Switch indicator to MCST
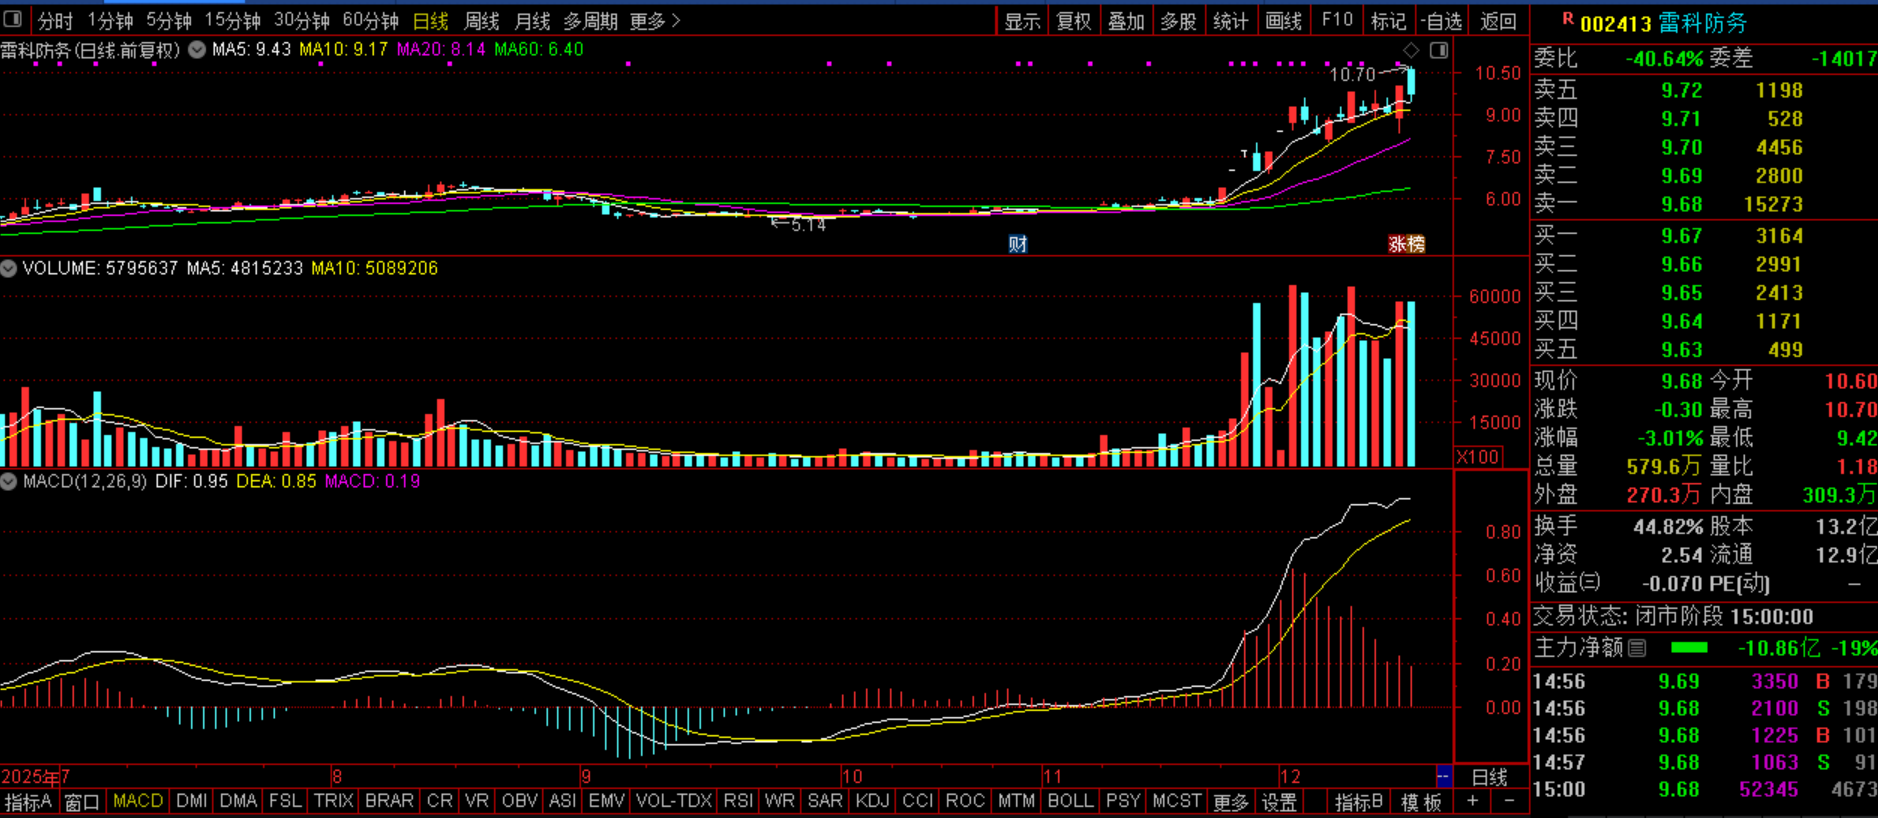This screenshot has width=1878, height=818. tap(1176, 801)
